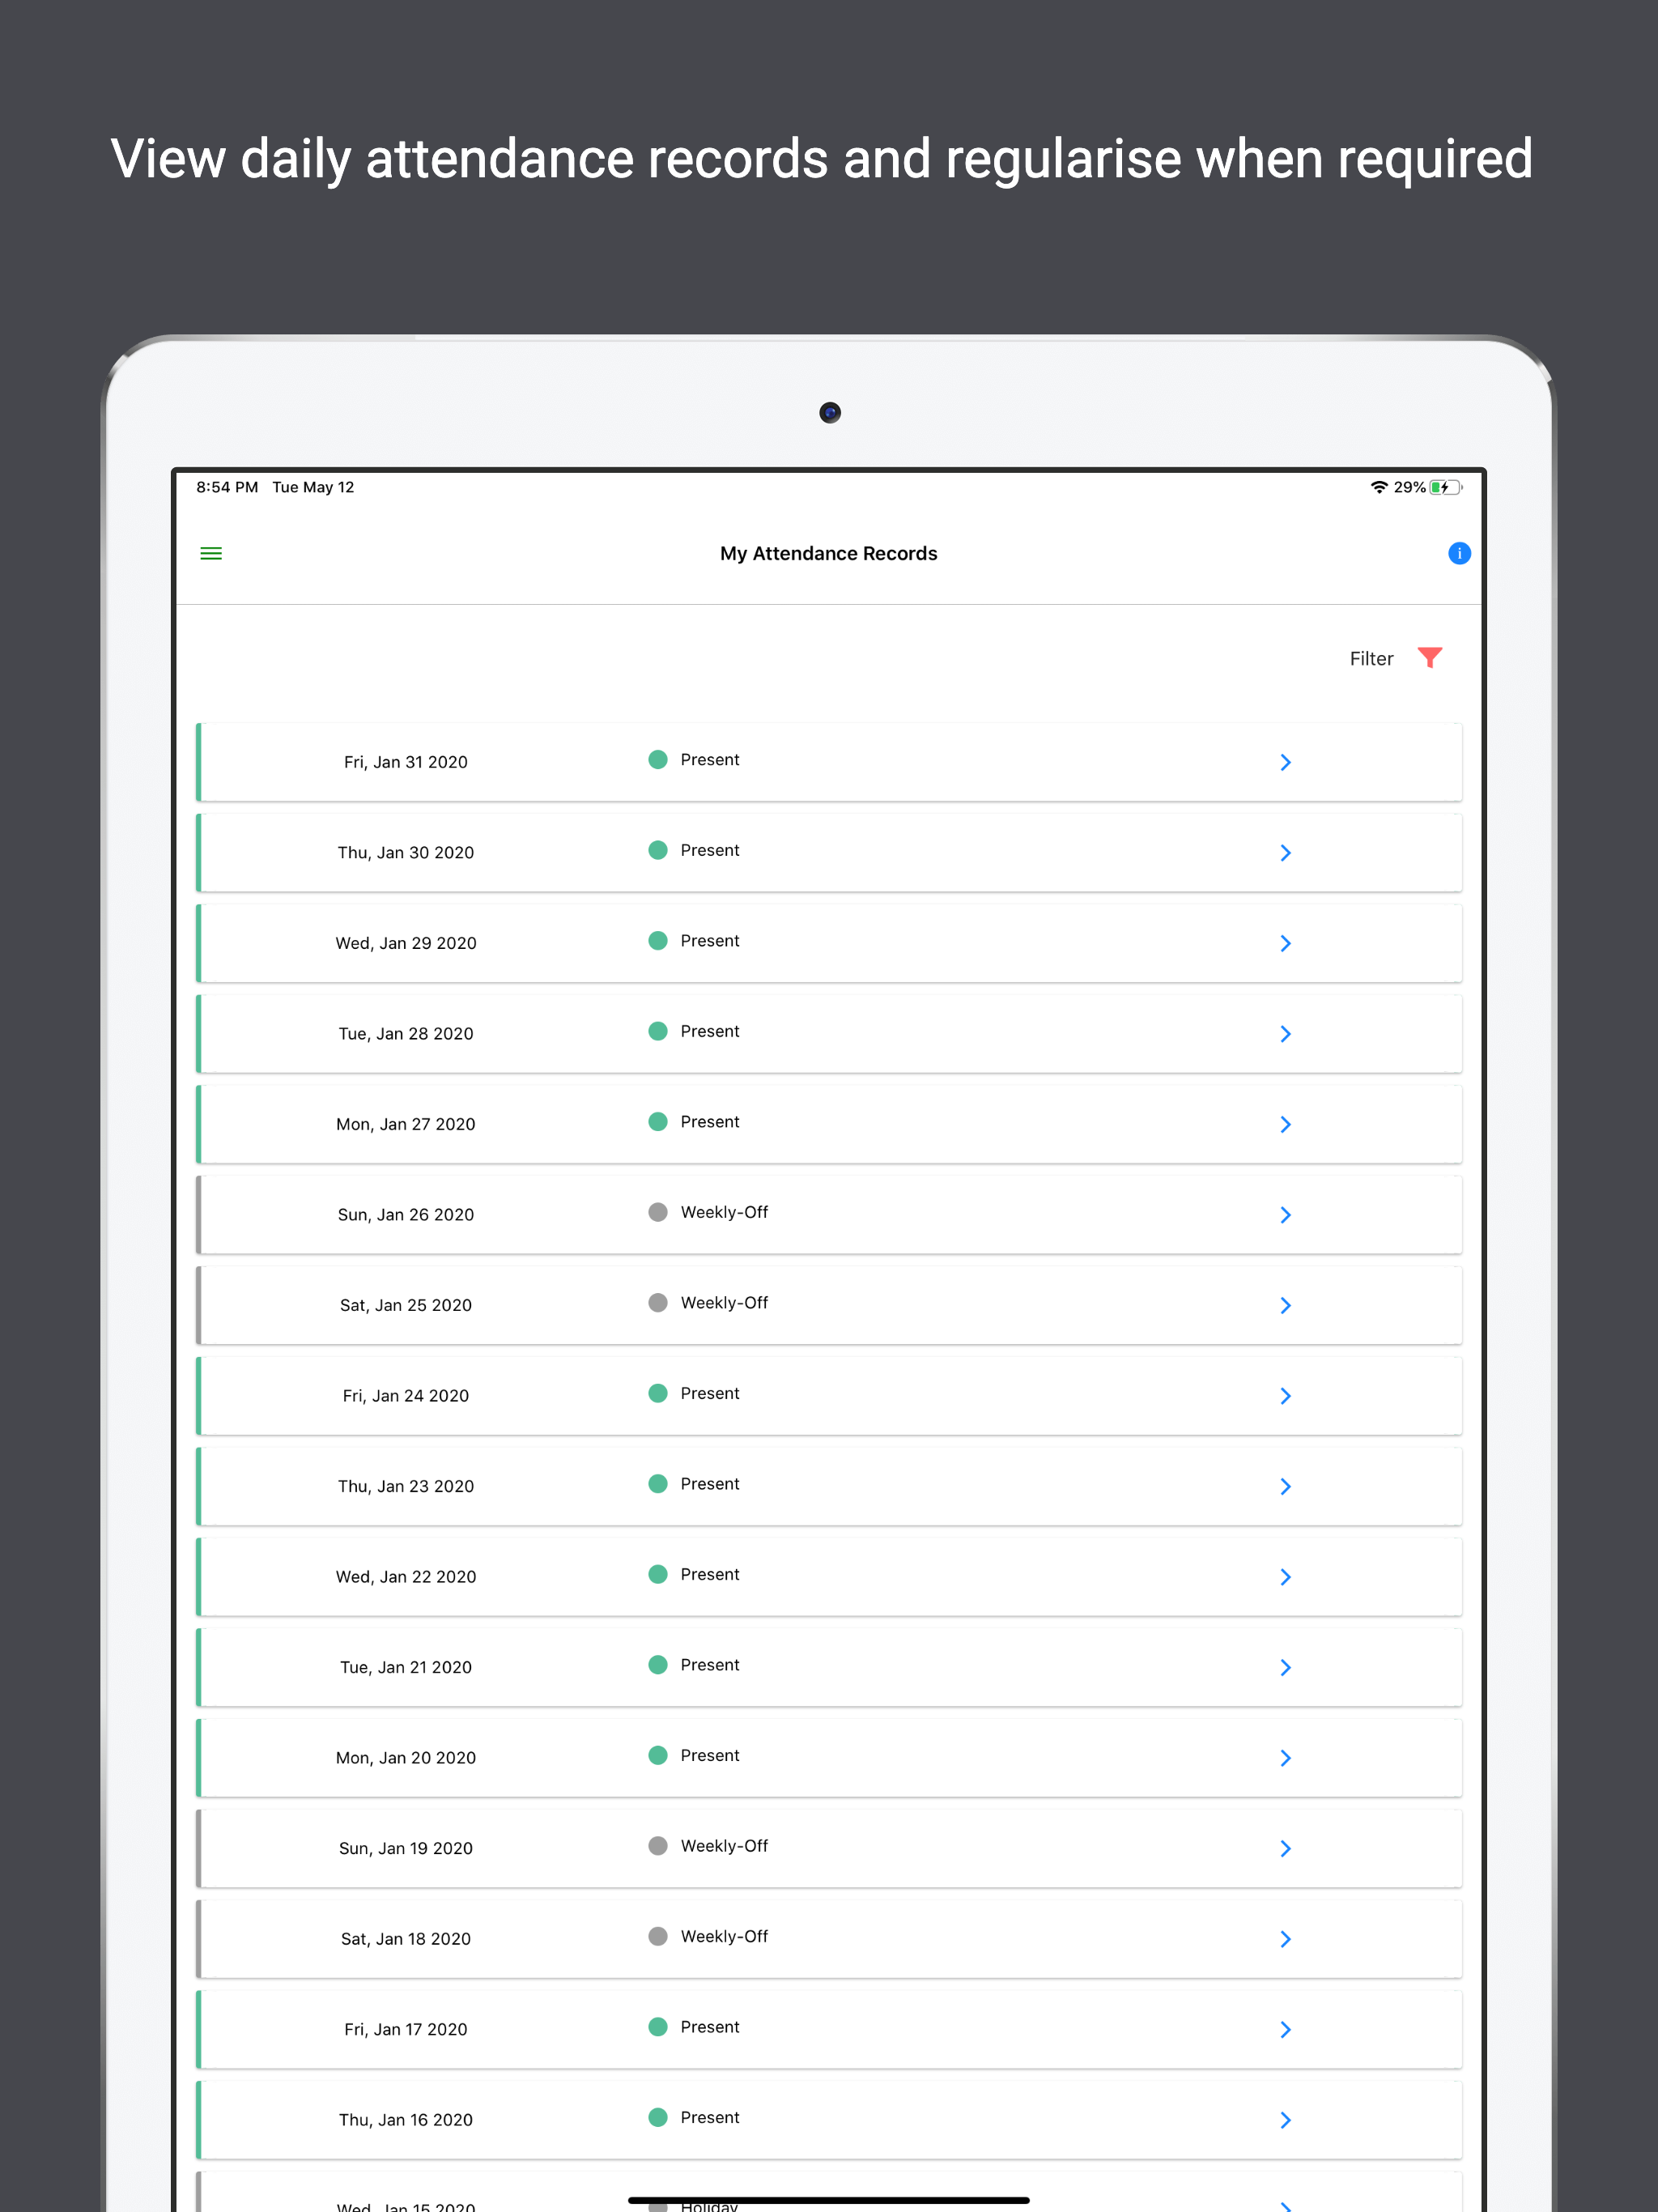
Task: Select the Sun, Jan 26 2020 date
Action: click(x=406, y=1215)
